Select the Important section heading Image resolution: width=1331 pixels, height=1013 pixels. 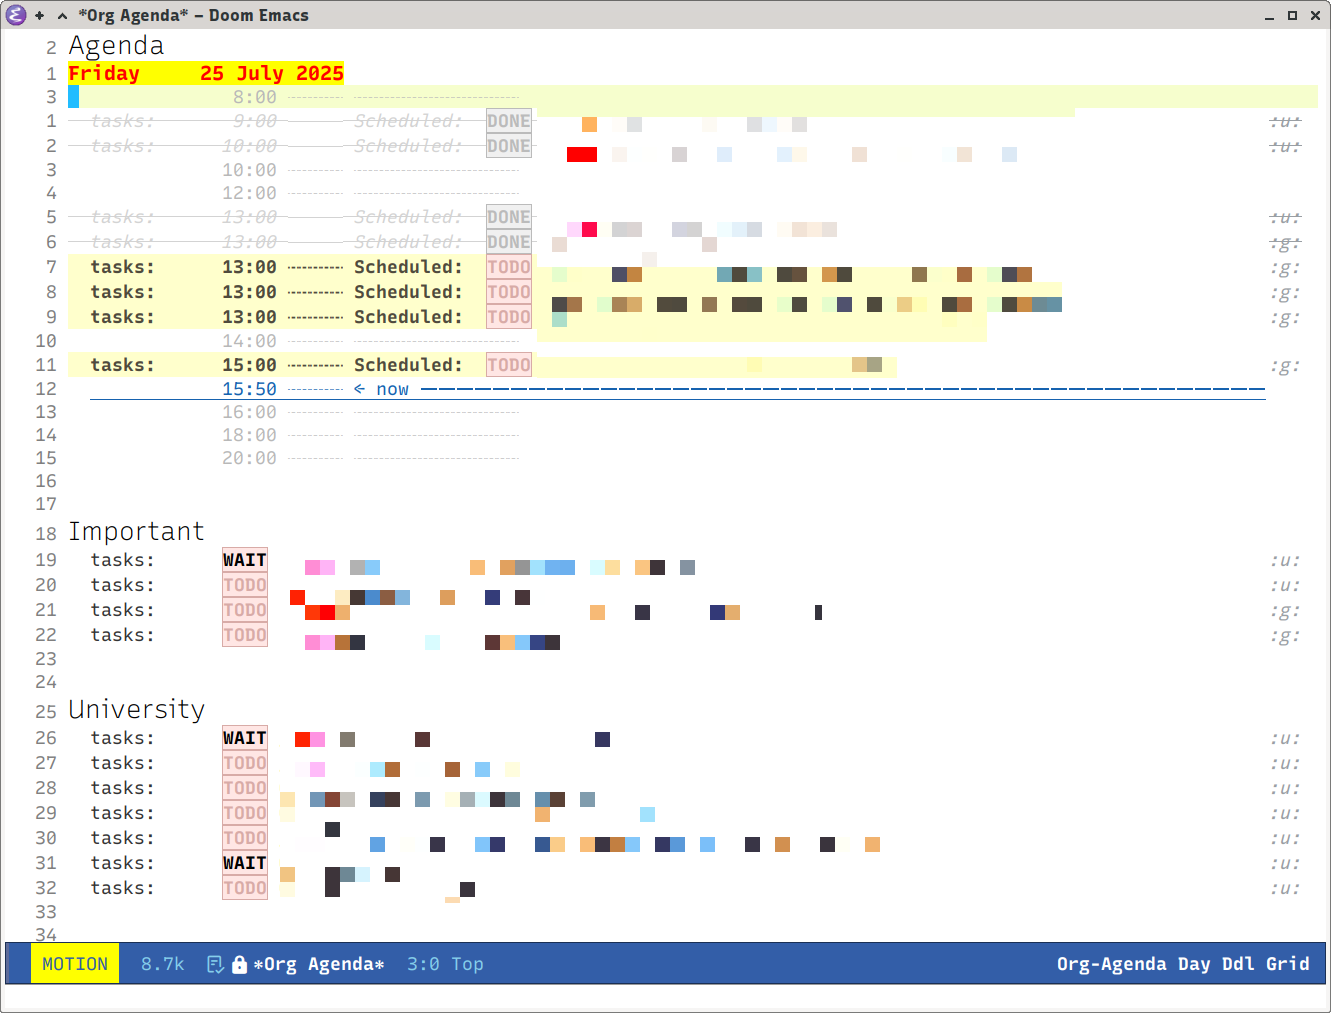tap(136, 531)
